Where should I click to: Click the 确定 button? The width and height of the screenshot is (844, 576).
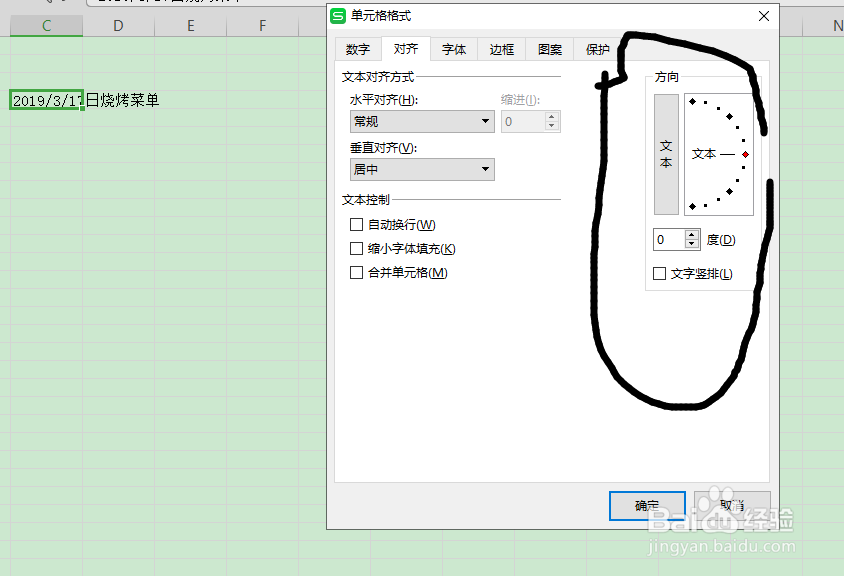[x=647, y=505]
